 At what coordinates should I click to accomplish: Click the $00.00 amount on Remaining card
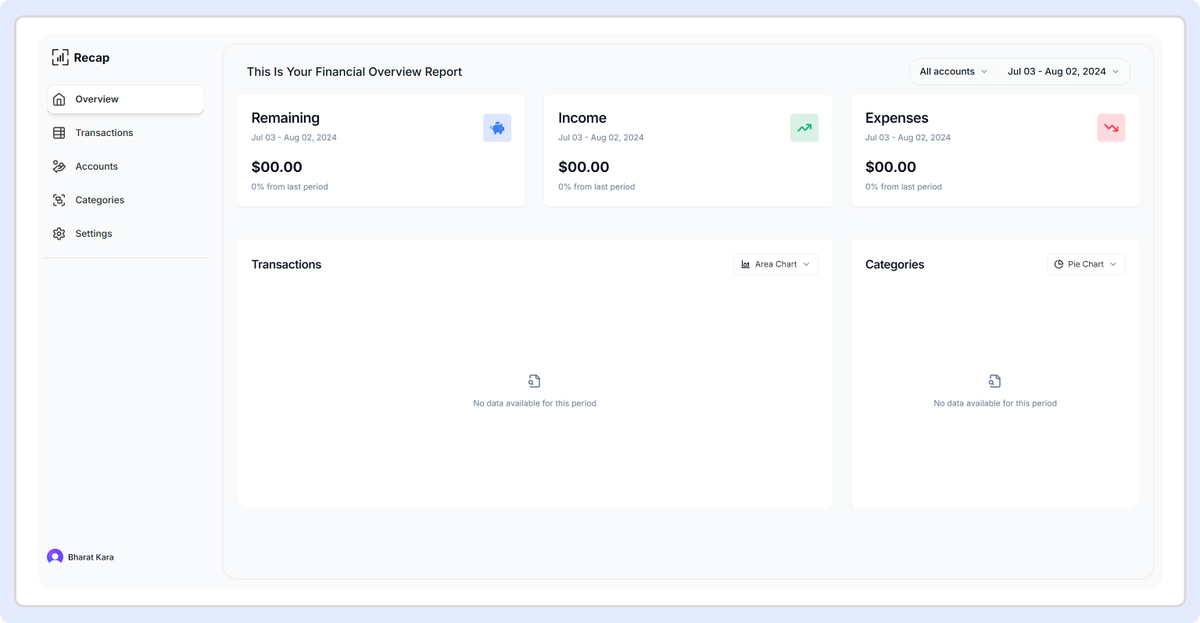coord(277,167)
